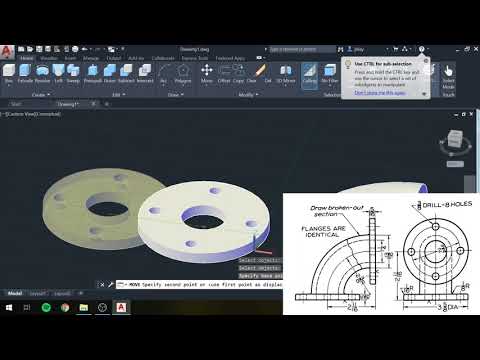Click the Open file quick access icon

pos(30,49)
